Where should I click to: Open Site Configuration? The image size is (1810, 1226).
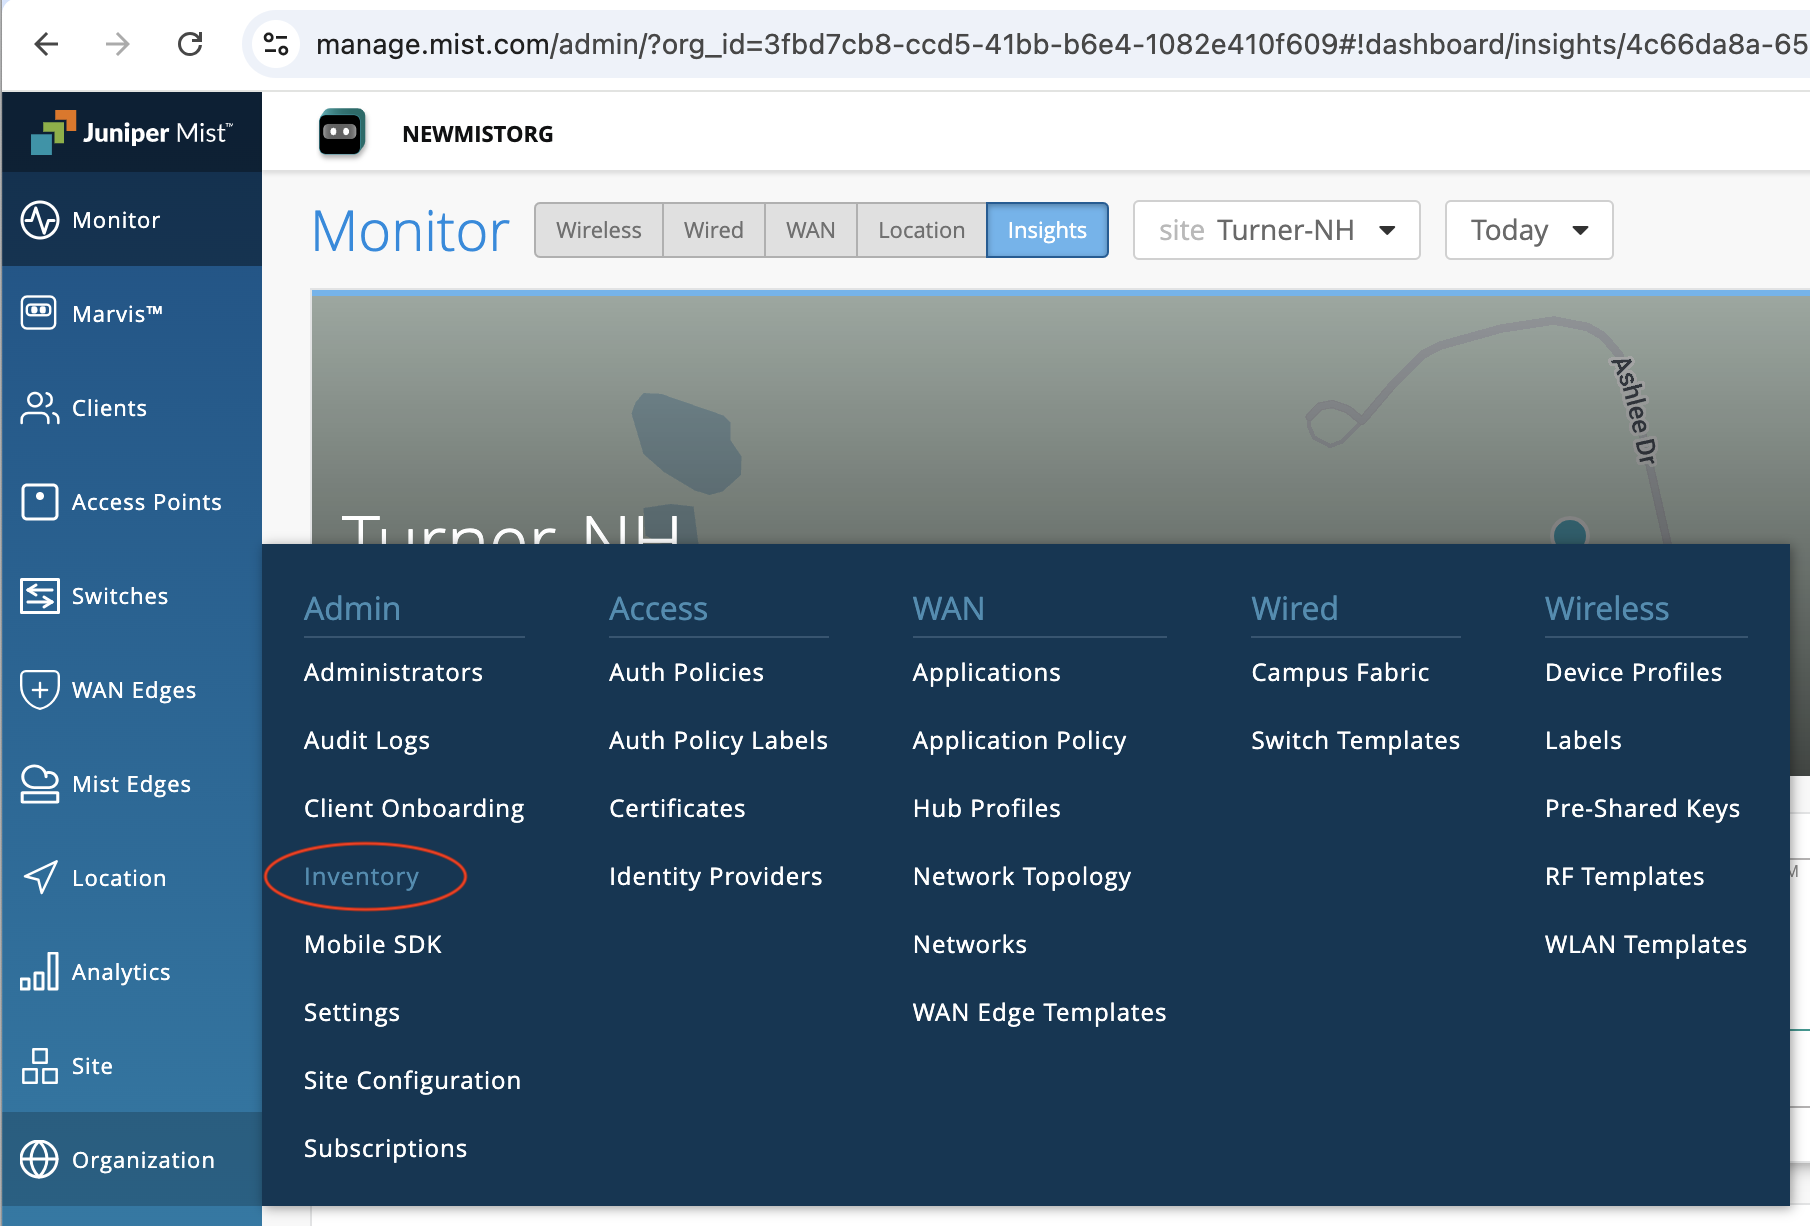[413, 1080]
